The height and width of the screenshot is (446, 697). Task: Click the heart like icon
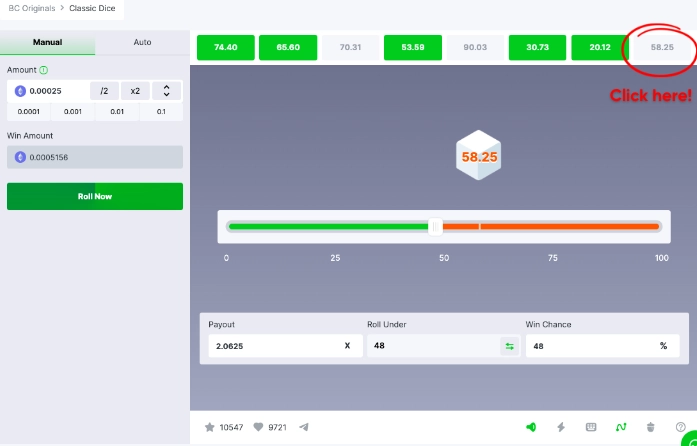(x=258, y=427)
